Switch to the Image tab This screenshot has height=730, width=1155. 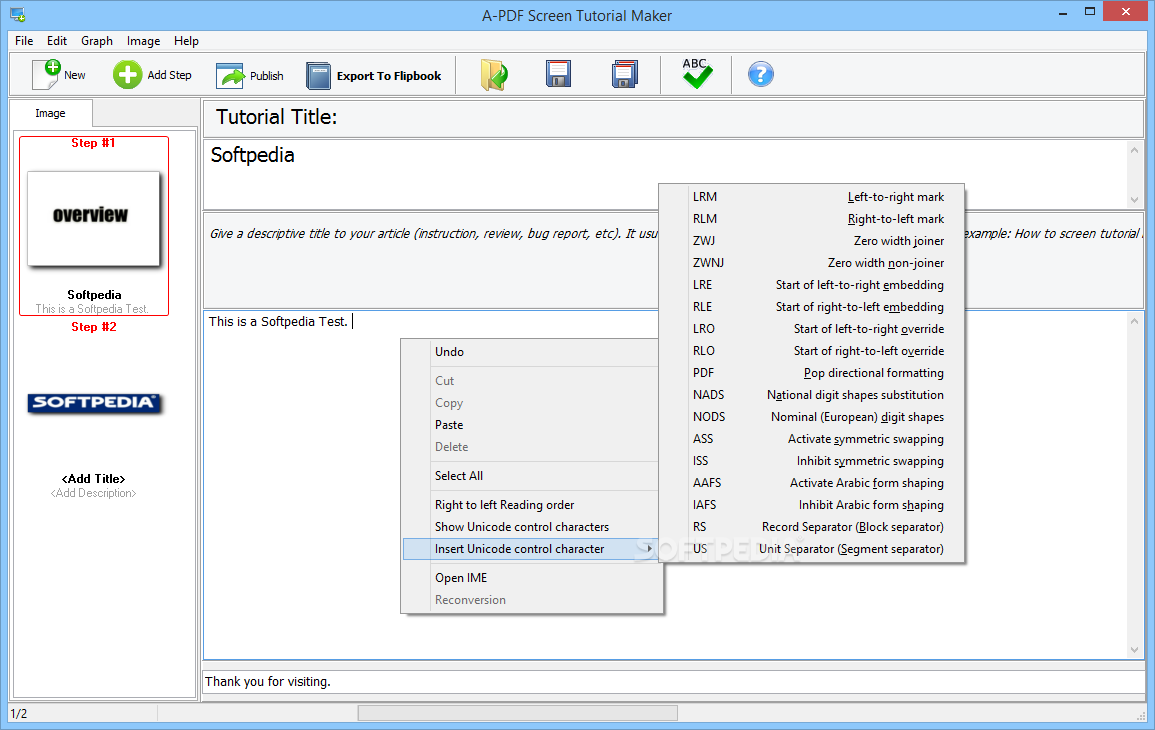point(50,113)
